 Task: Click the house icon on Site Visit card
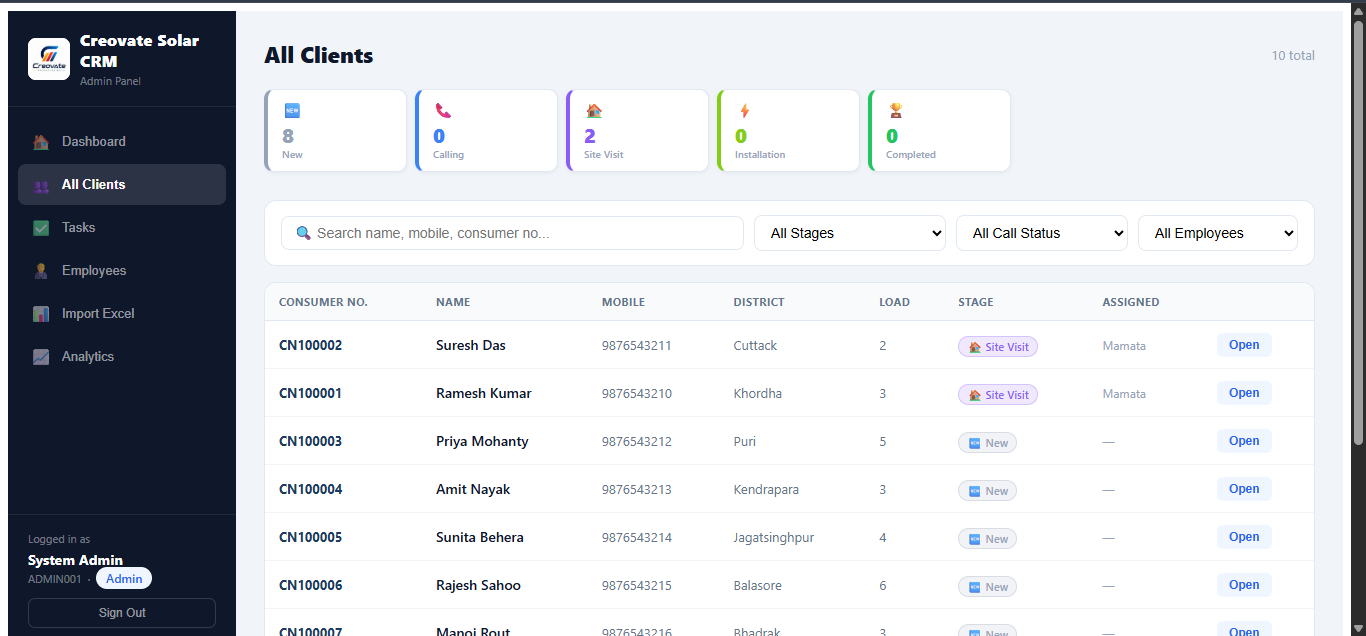(x=594, y=110)
